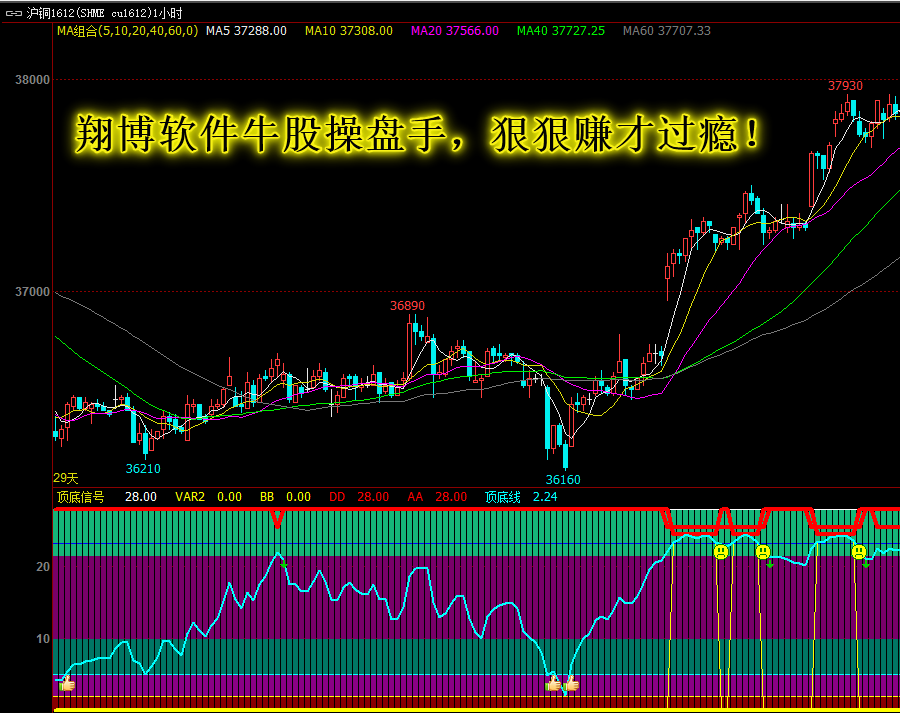
Task: Click the link icon before the chart title
Action: [x=14, y=13]
